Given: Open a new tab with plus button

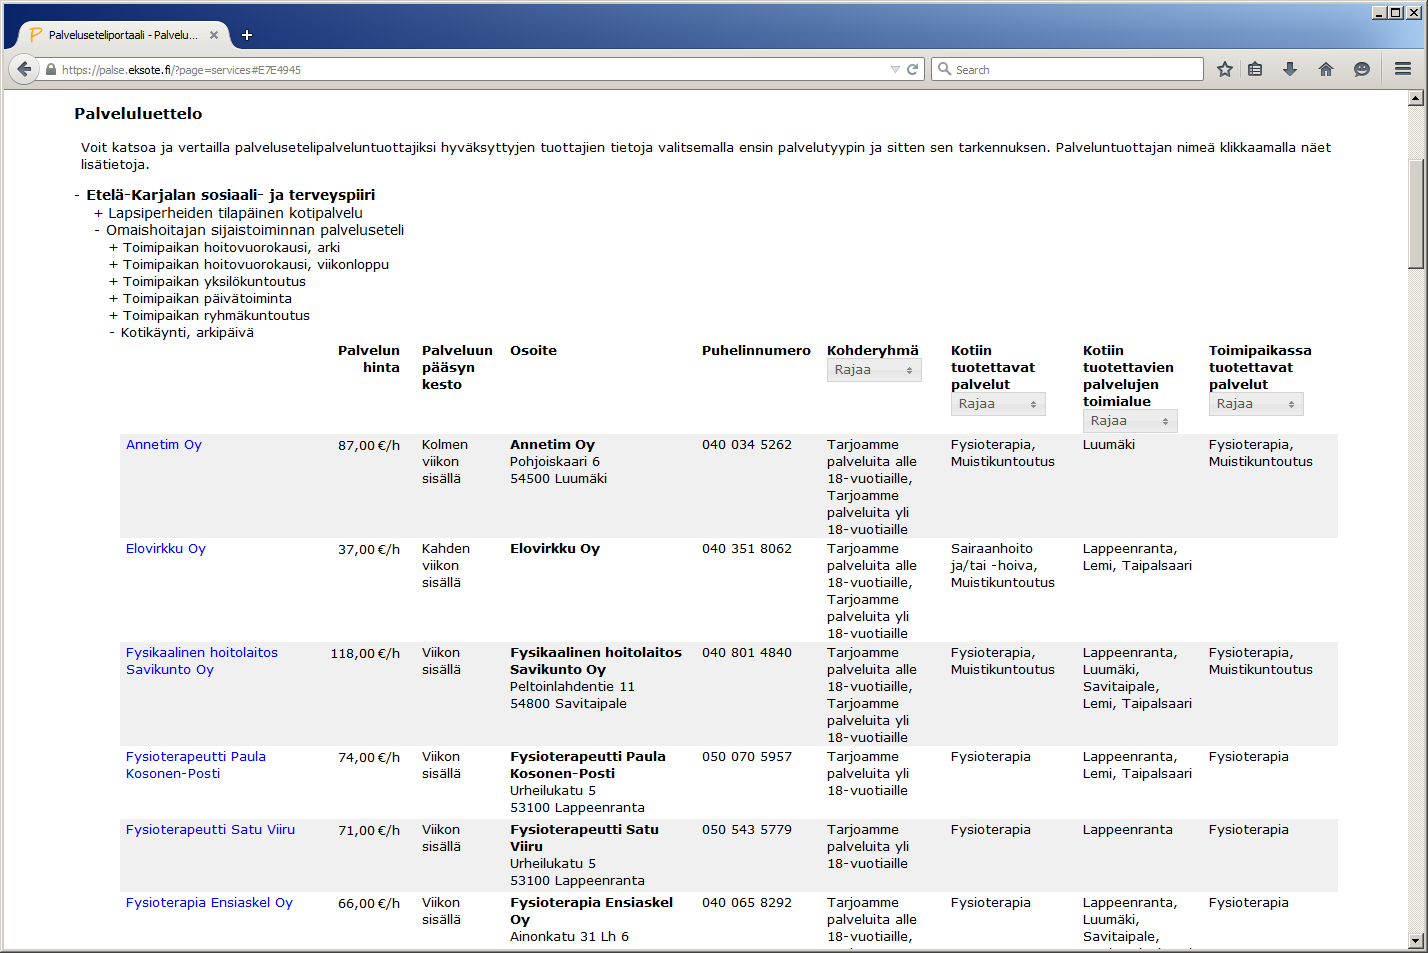Looking at the screenshot, I should 247,35.
